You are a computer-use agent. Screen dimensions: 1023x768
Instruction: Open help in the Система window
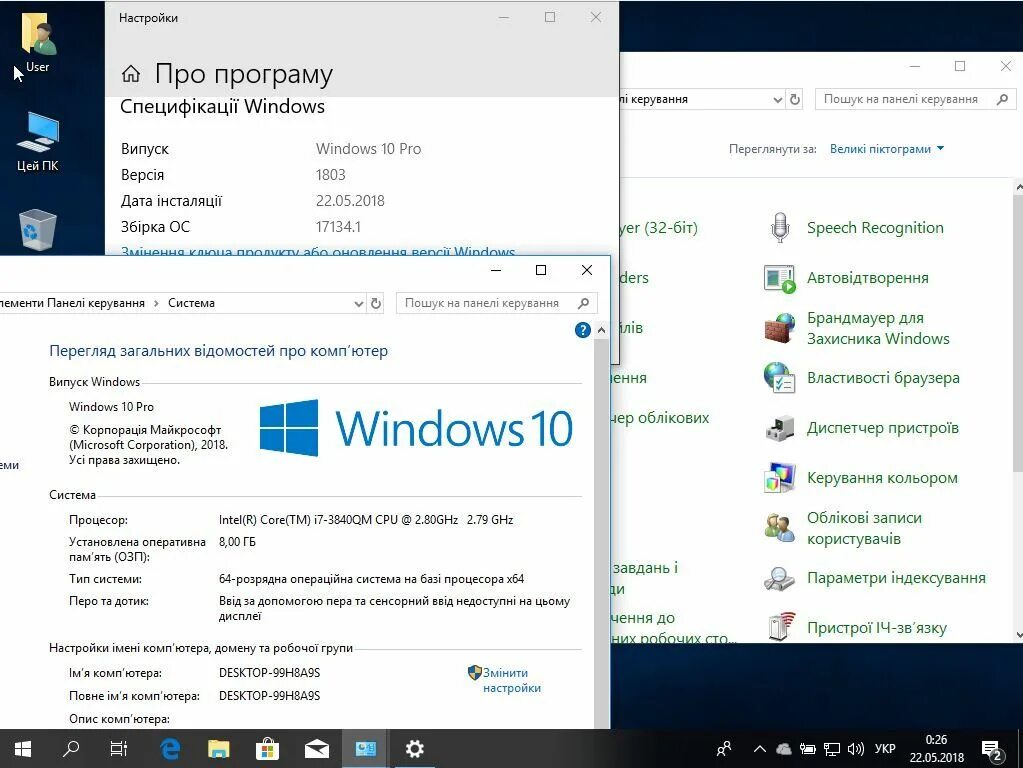point(583,330)
